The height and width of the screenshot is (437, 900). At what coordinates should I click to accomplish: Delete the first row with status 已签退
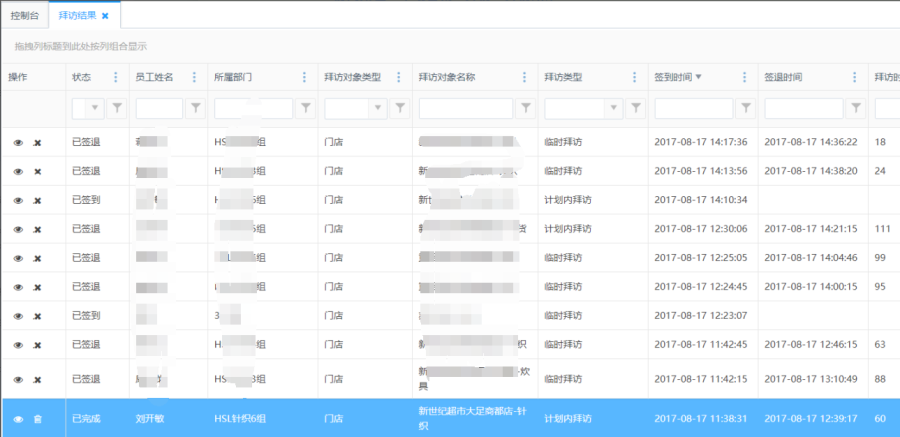[x=38, y=143]
